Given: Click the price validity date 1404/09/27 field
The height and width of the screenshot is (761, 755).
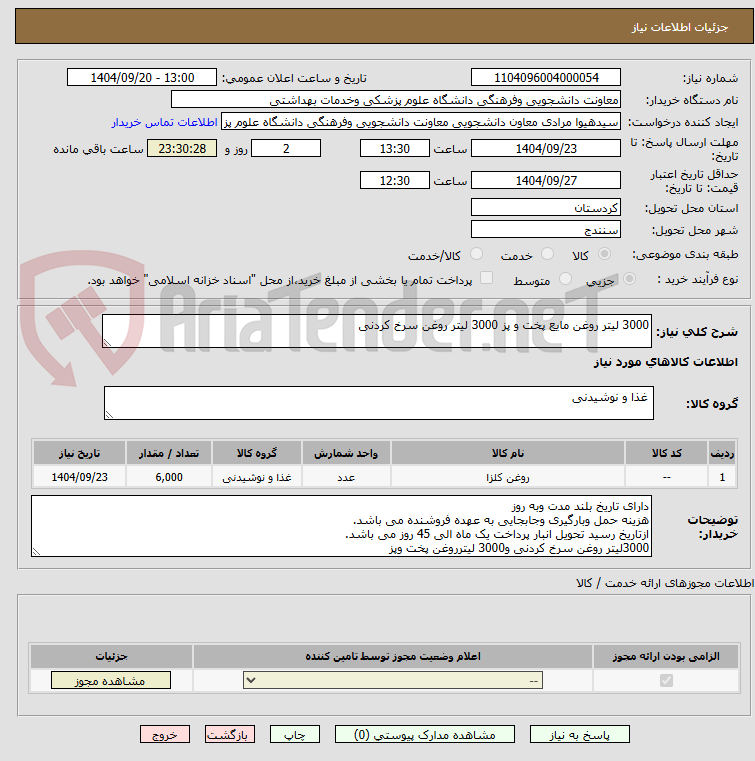Looking at the screenshot, I should [x=546, y=181].
